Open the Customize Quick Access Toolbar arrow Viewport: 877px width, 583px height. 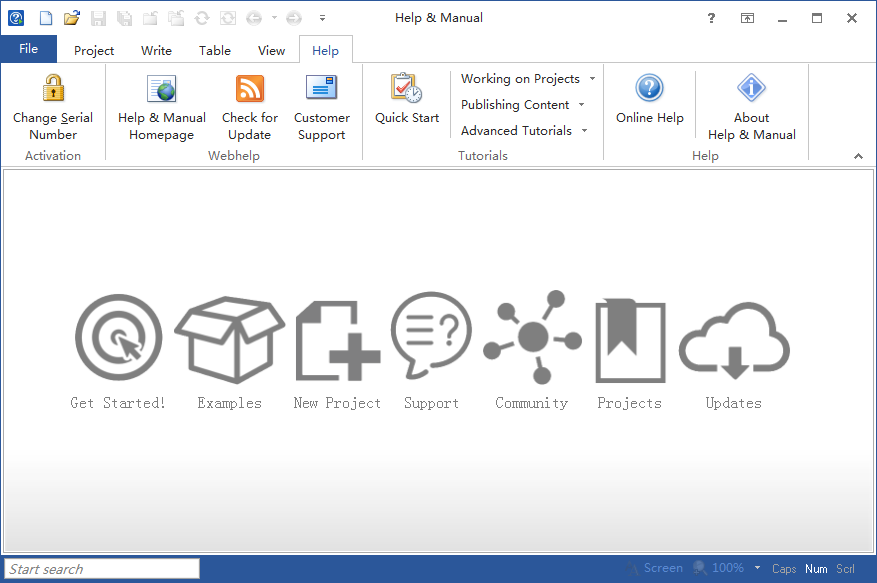coord(322,18)
